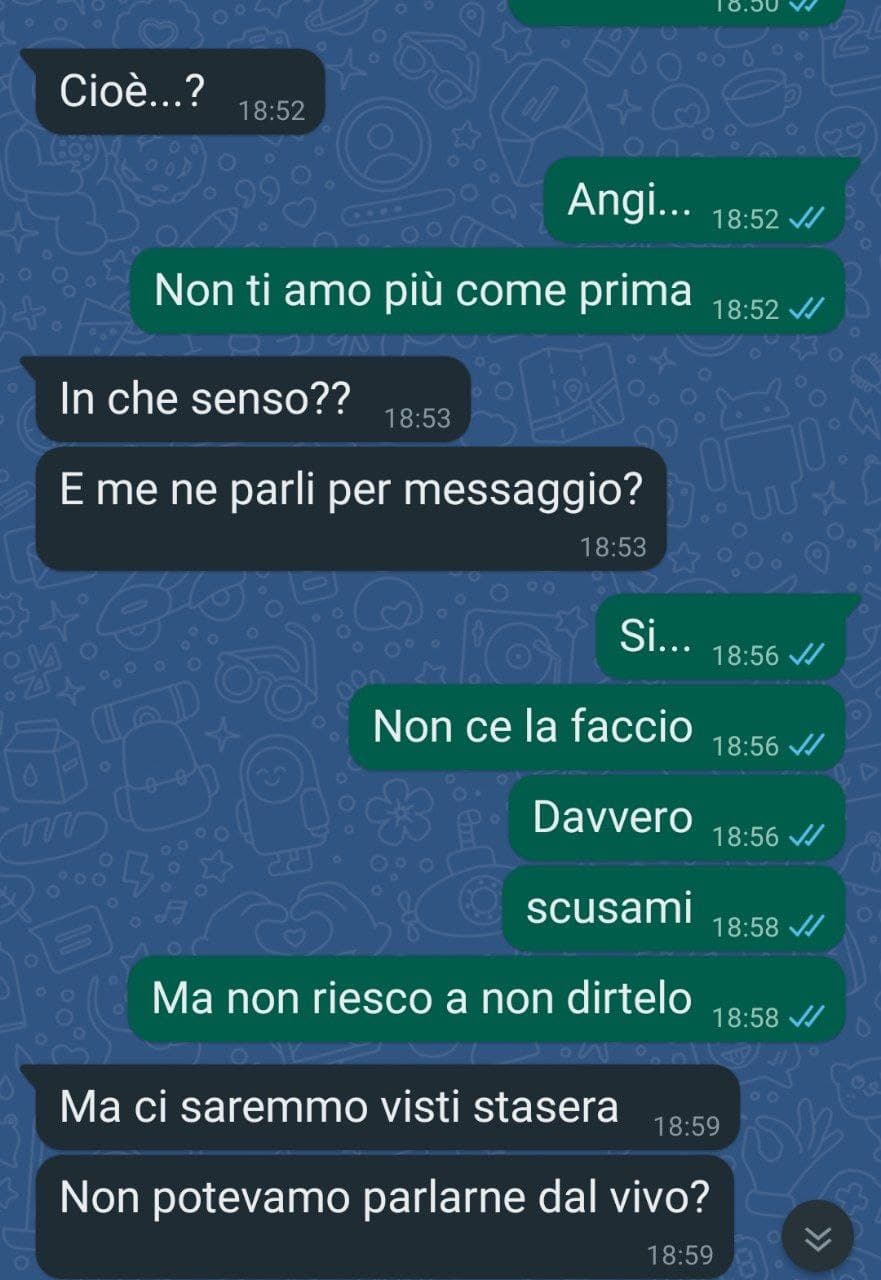The height and width of the screenshot is (1280, 881).
Task: Tap check marks next to 'Davvero'
Action: tap(806, 836)
